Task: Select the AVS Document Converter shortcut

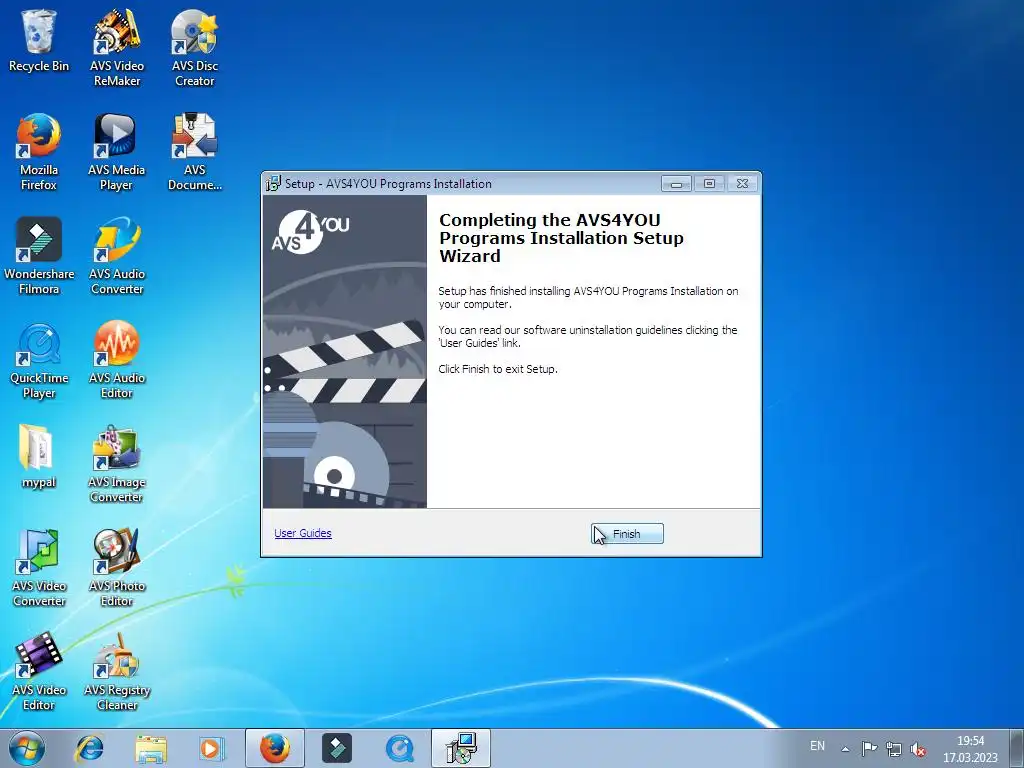Action: point(195,152)
